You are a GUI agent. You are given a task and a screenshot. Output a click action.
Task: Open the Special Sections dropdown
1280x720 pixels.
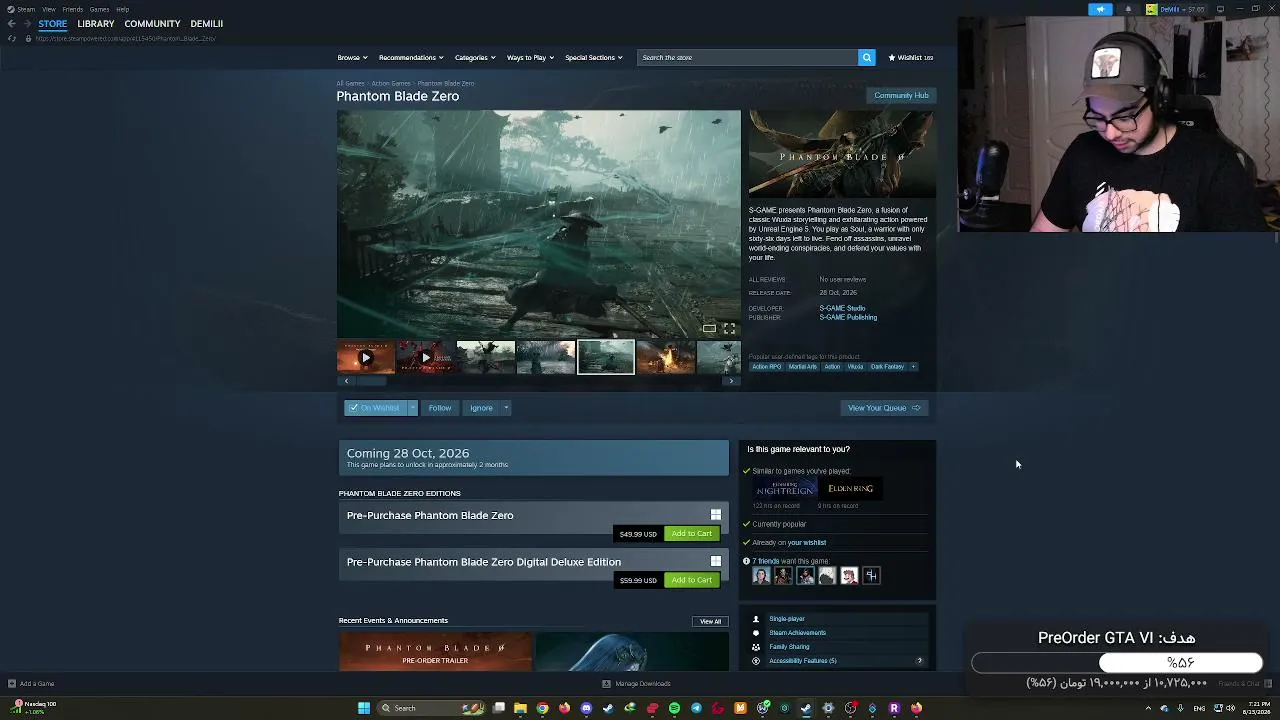594,58
